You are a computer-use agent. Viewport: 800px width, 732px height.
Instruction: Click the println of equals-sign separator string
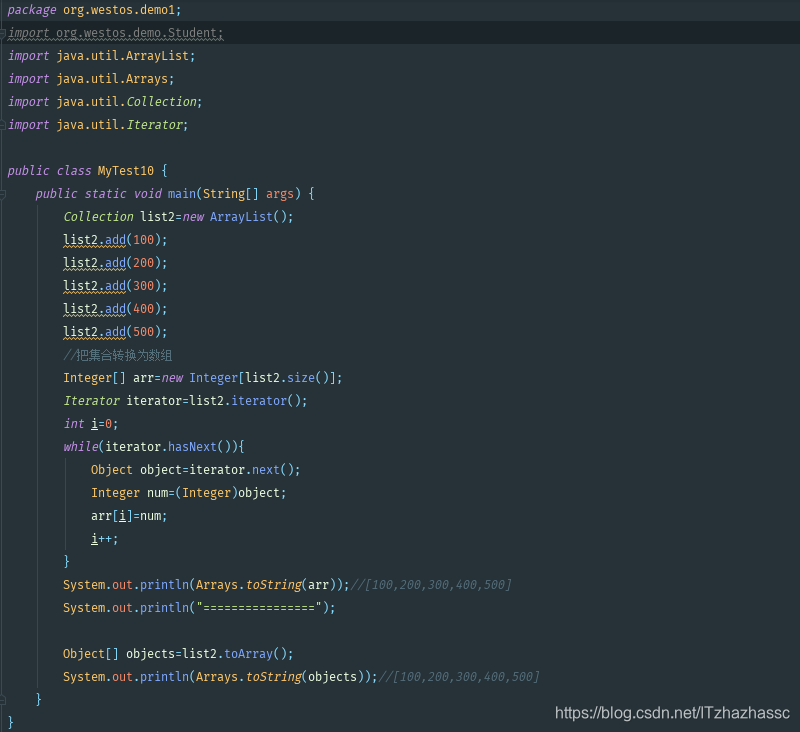point(199,608)
